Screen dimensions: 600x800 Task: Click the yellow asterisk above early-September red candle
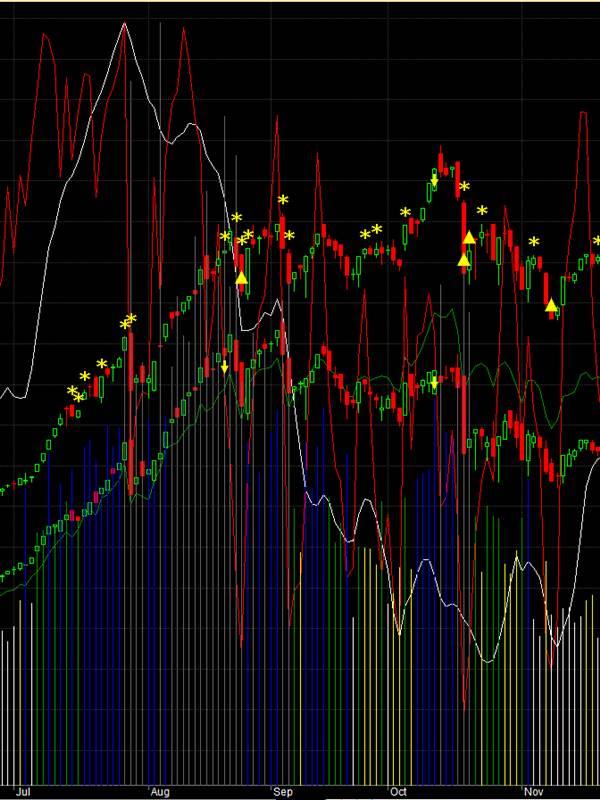pyautogui.click(x=283, y=200)
